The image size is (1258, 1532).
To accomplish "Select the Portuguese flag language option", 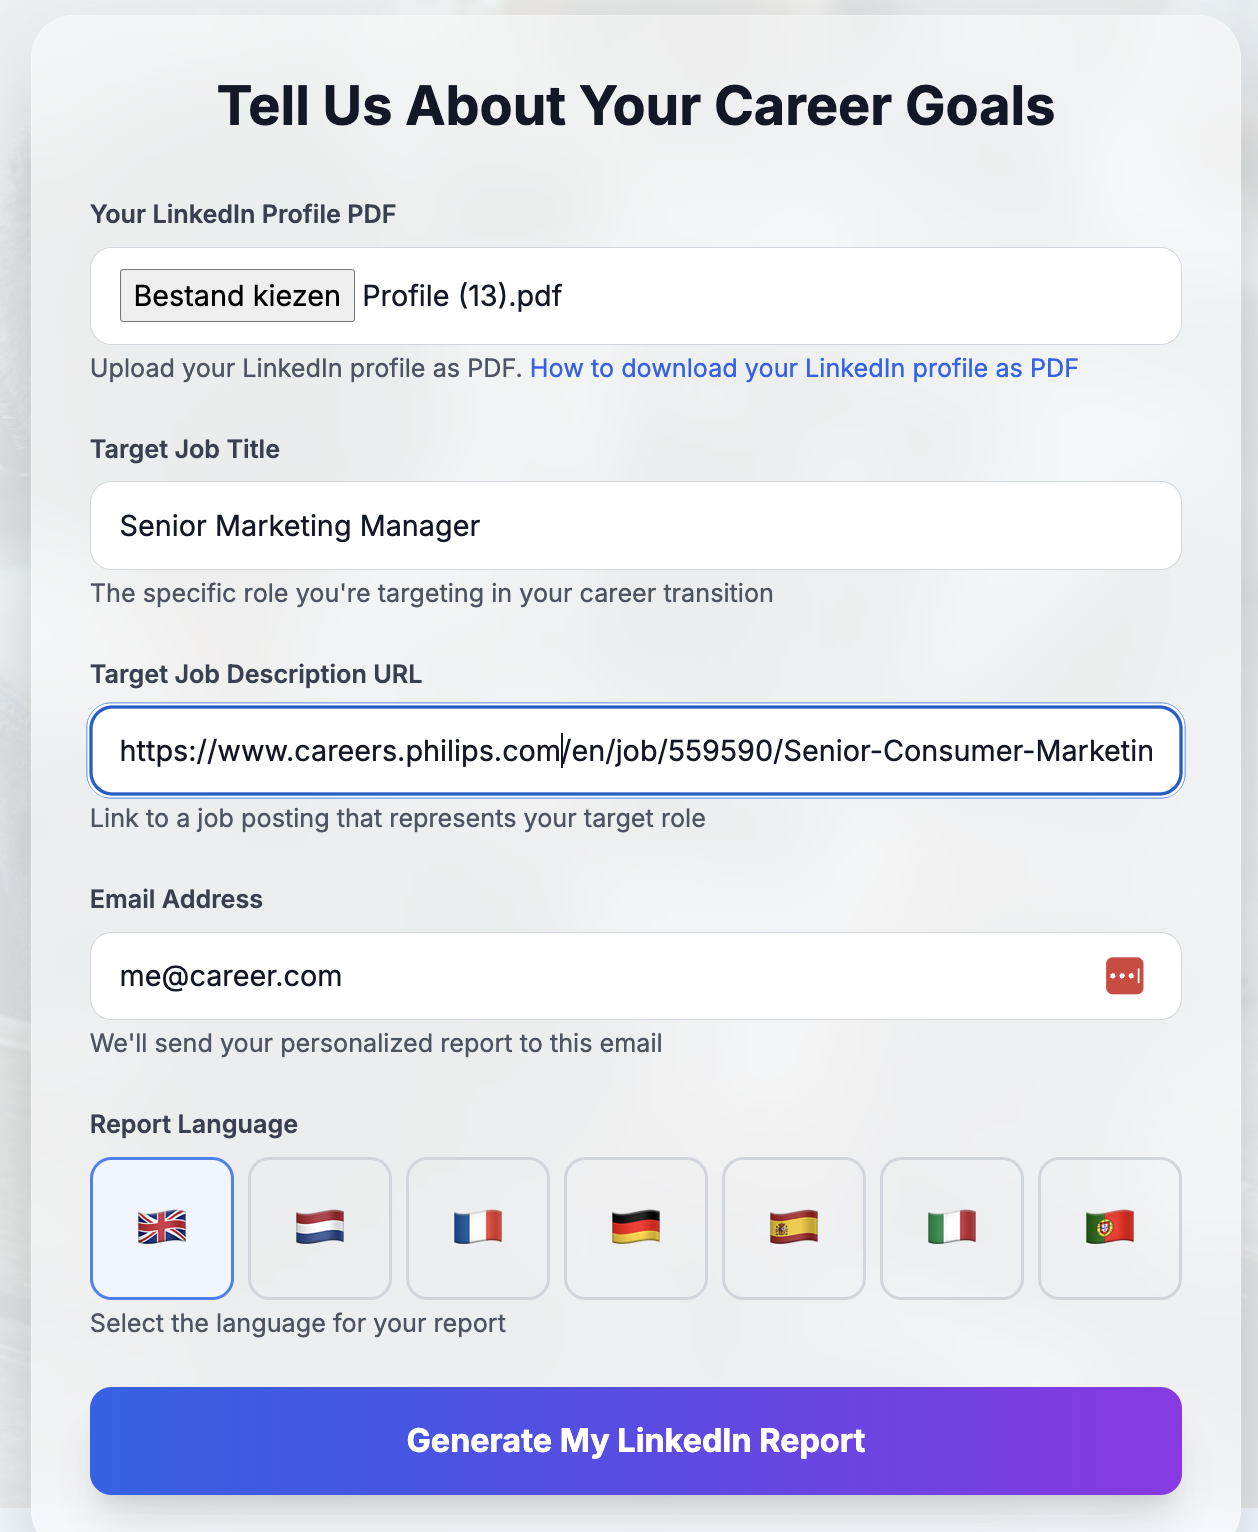I will click(x=1110, y=1227).
